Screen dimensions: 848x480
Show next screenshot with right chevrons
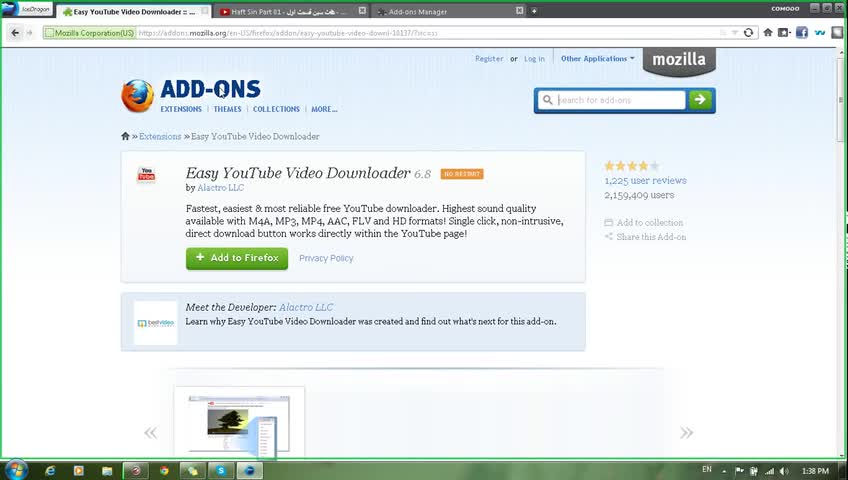coord(686,432)
